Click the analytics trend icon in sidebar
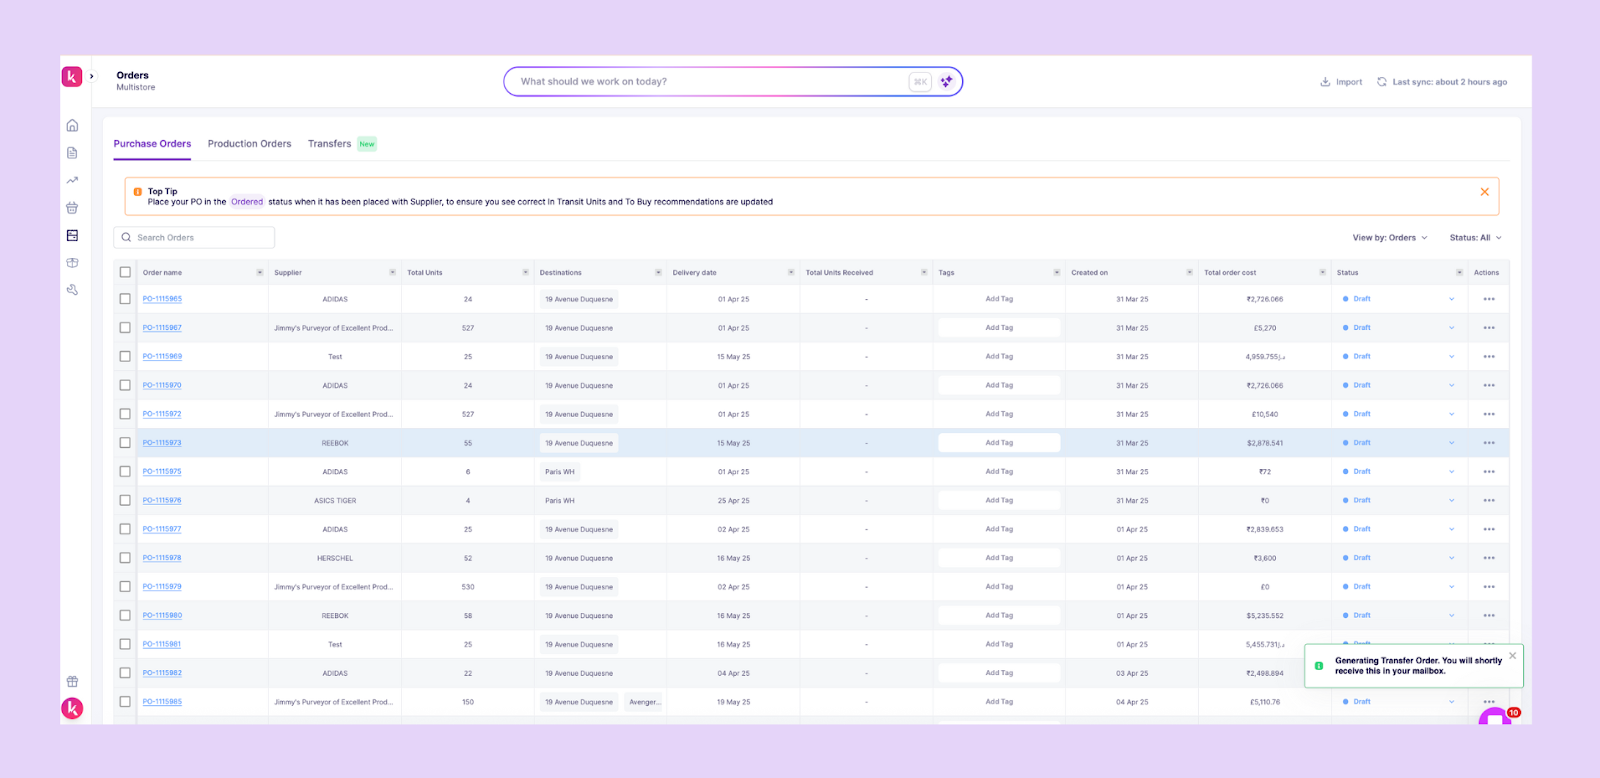 (72, 181)
